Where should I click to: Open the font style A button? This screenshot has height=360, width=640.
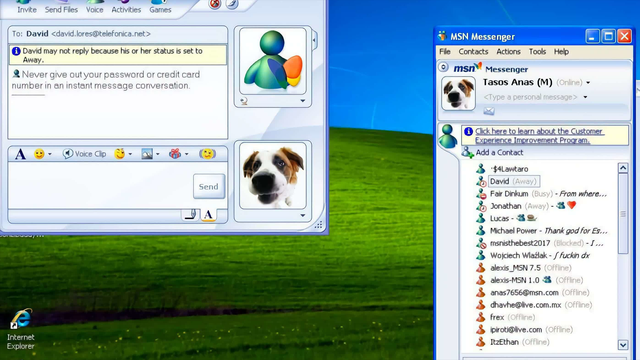[x=20, y=154]
